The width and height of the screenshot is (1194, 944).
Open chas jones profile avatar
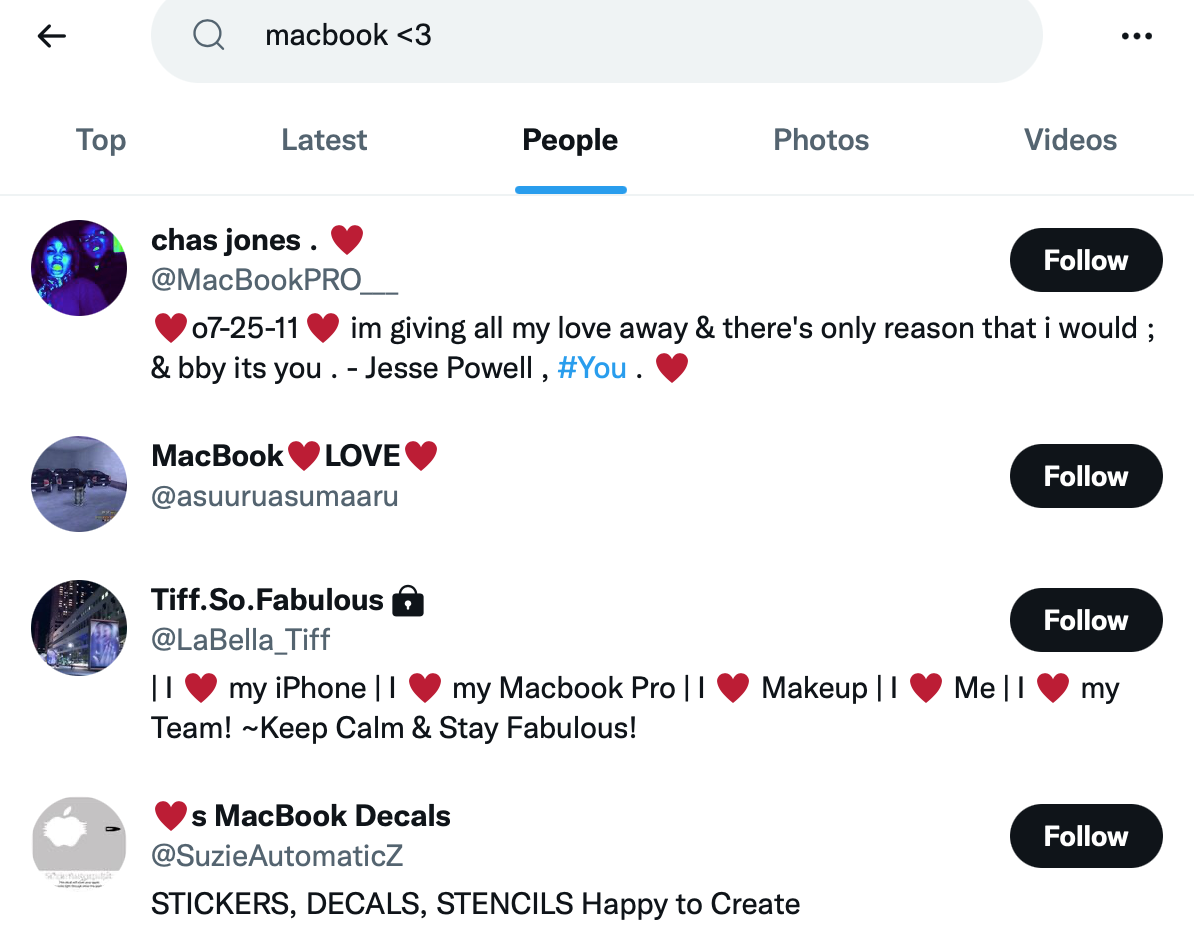click(79, 268)
